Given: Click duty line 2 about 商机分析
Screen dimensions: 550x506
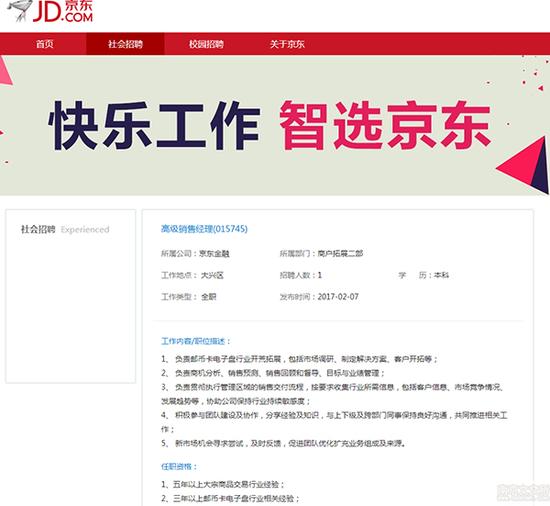Looking at the screenshot, I should (273, 373).
